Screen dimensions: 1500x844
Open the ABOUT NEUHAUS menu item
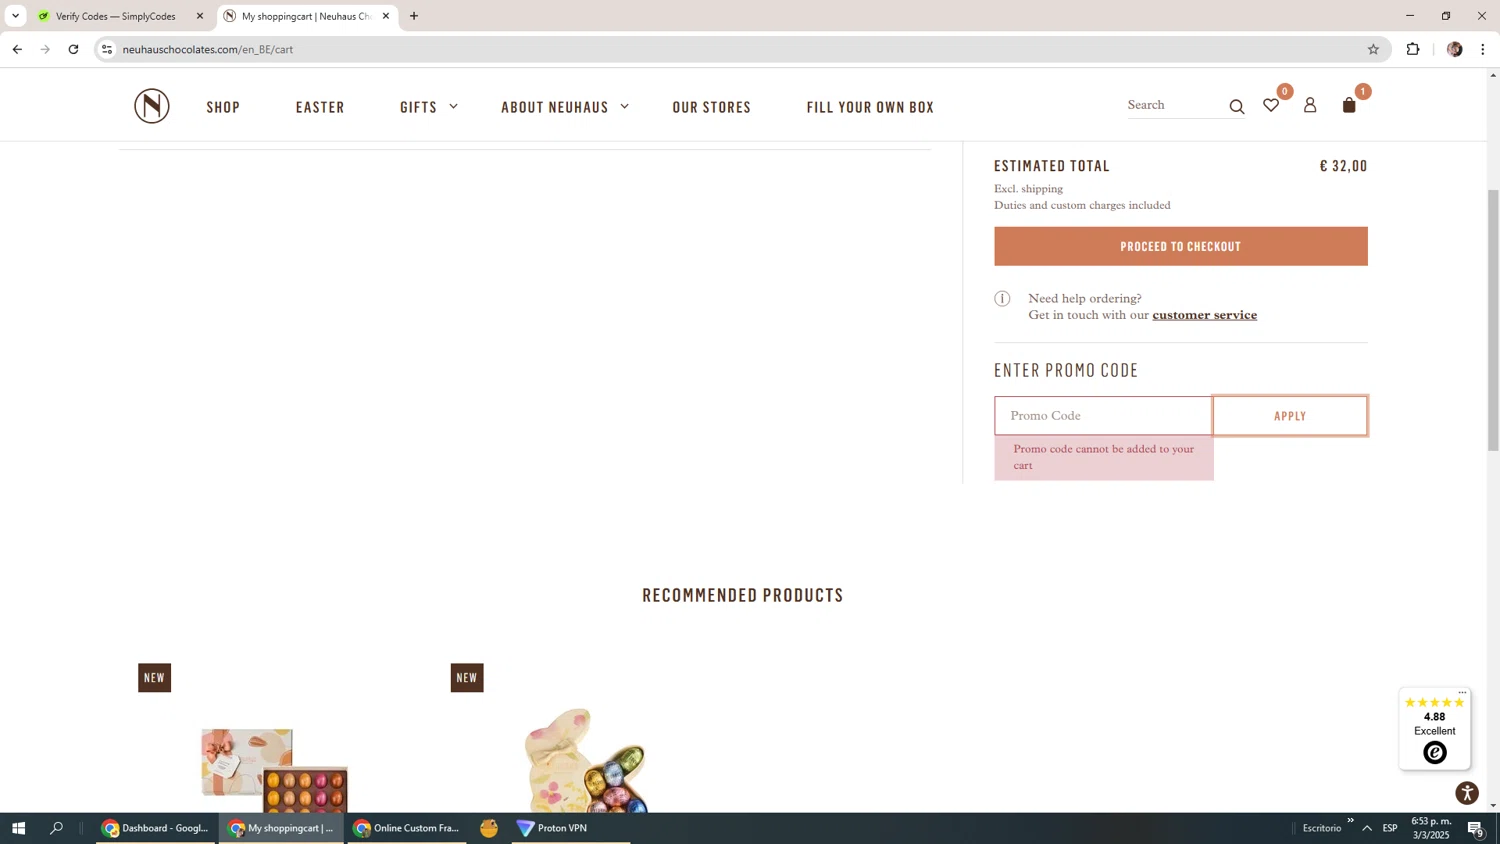tap(555, 107)
